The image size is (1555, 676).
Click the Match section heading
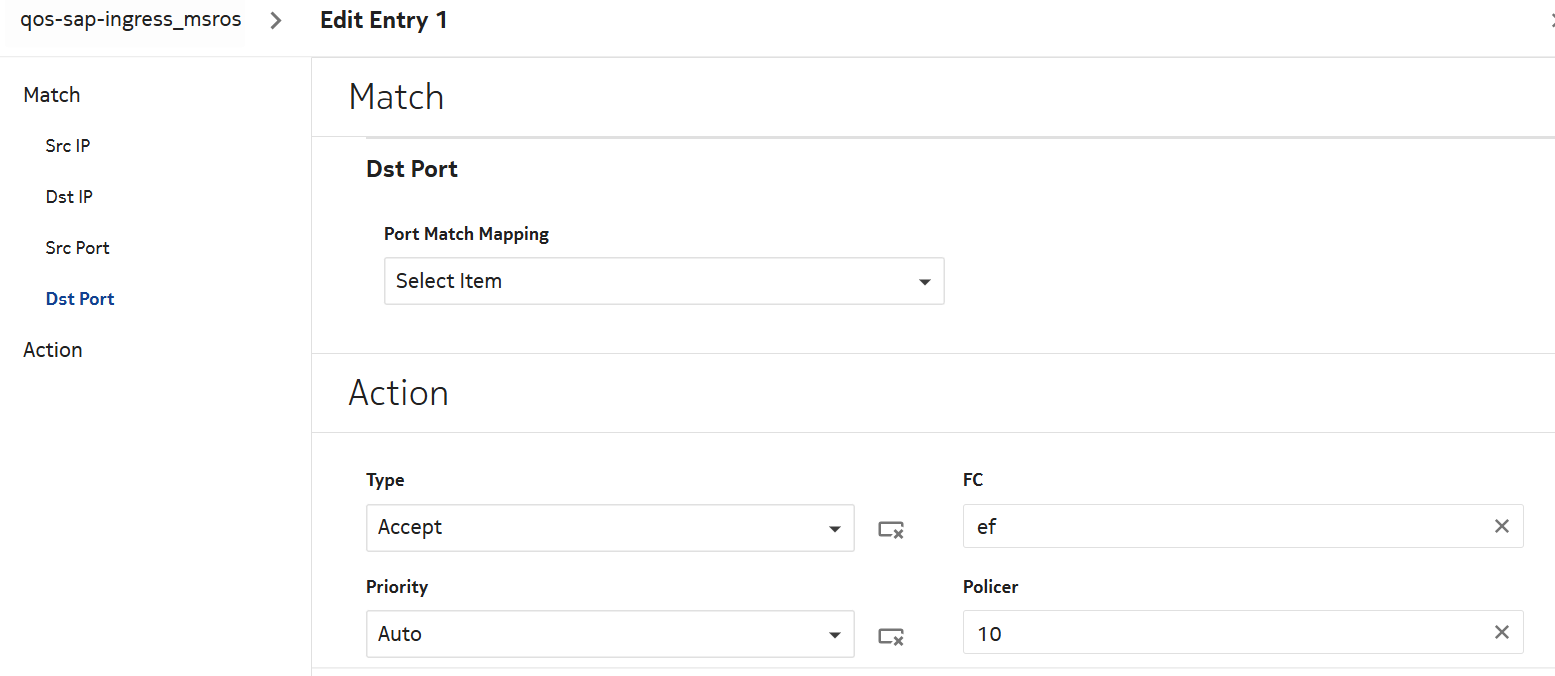point(396,97)
